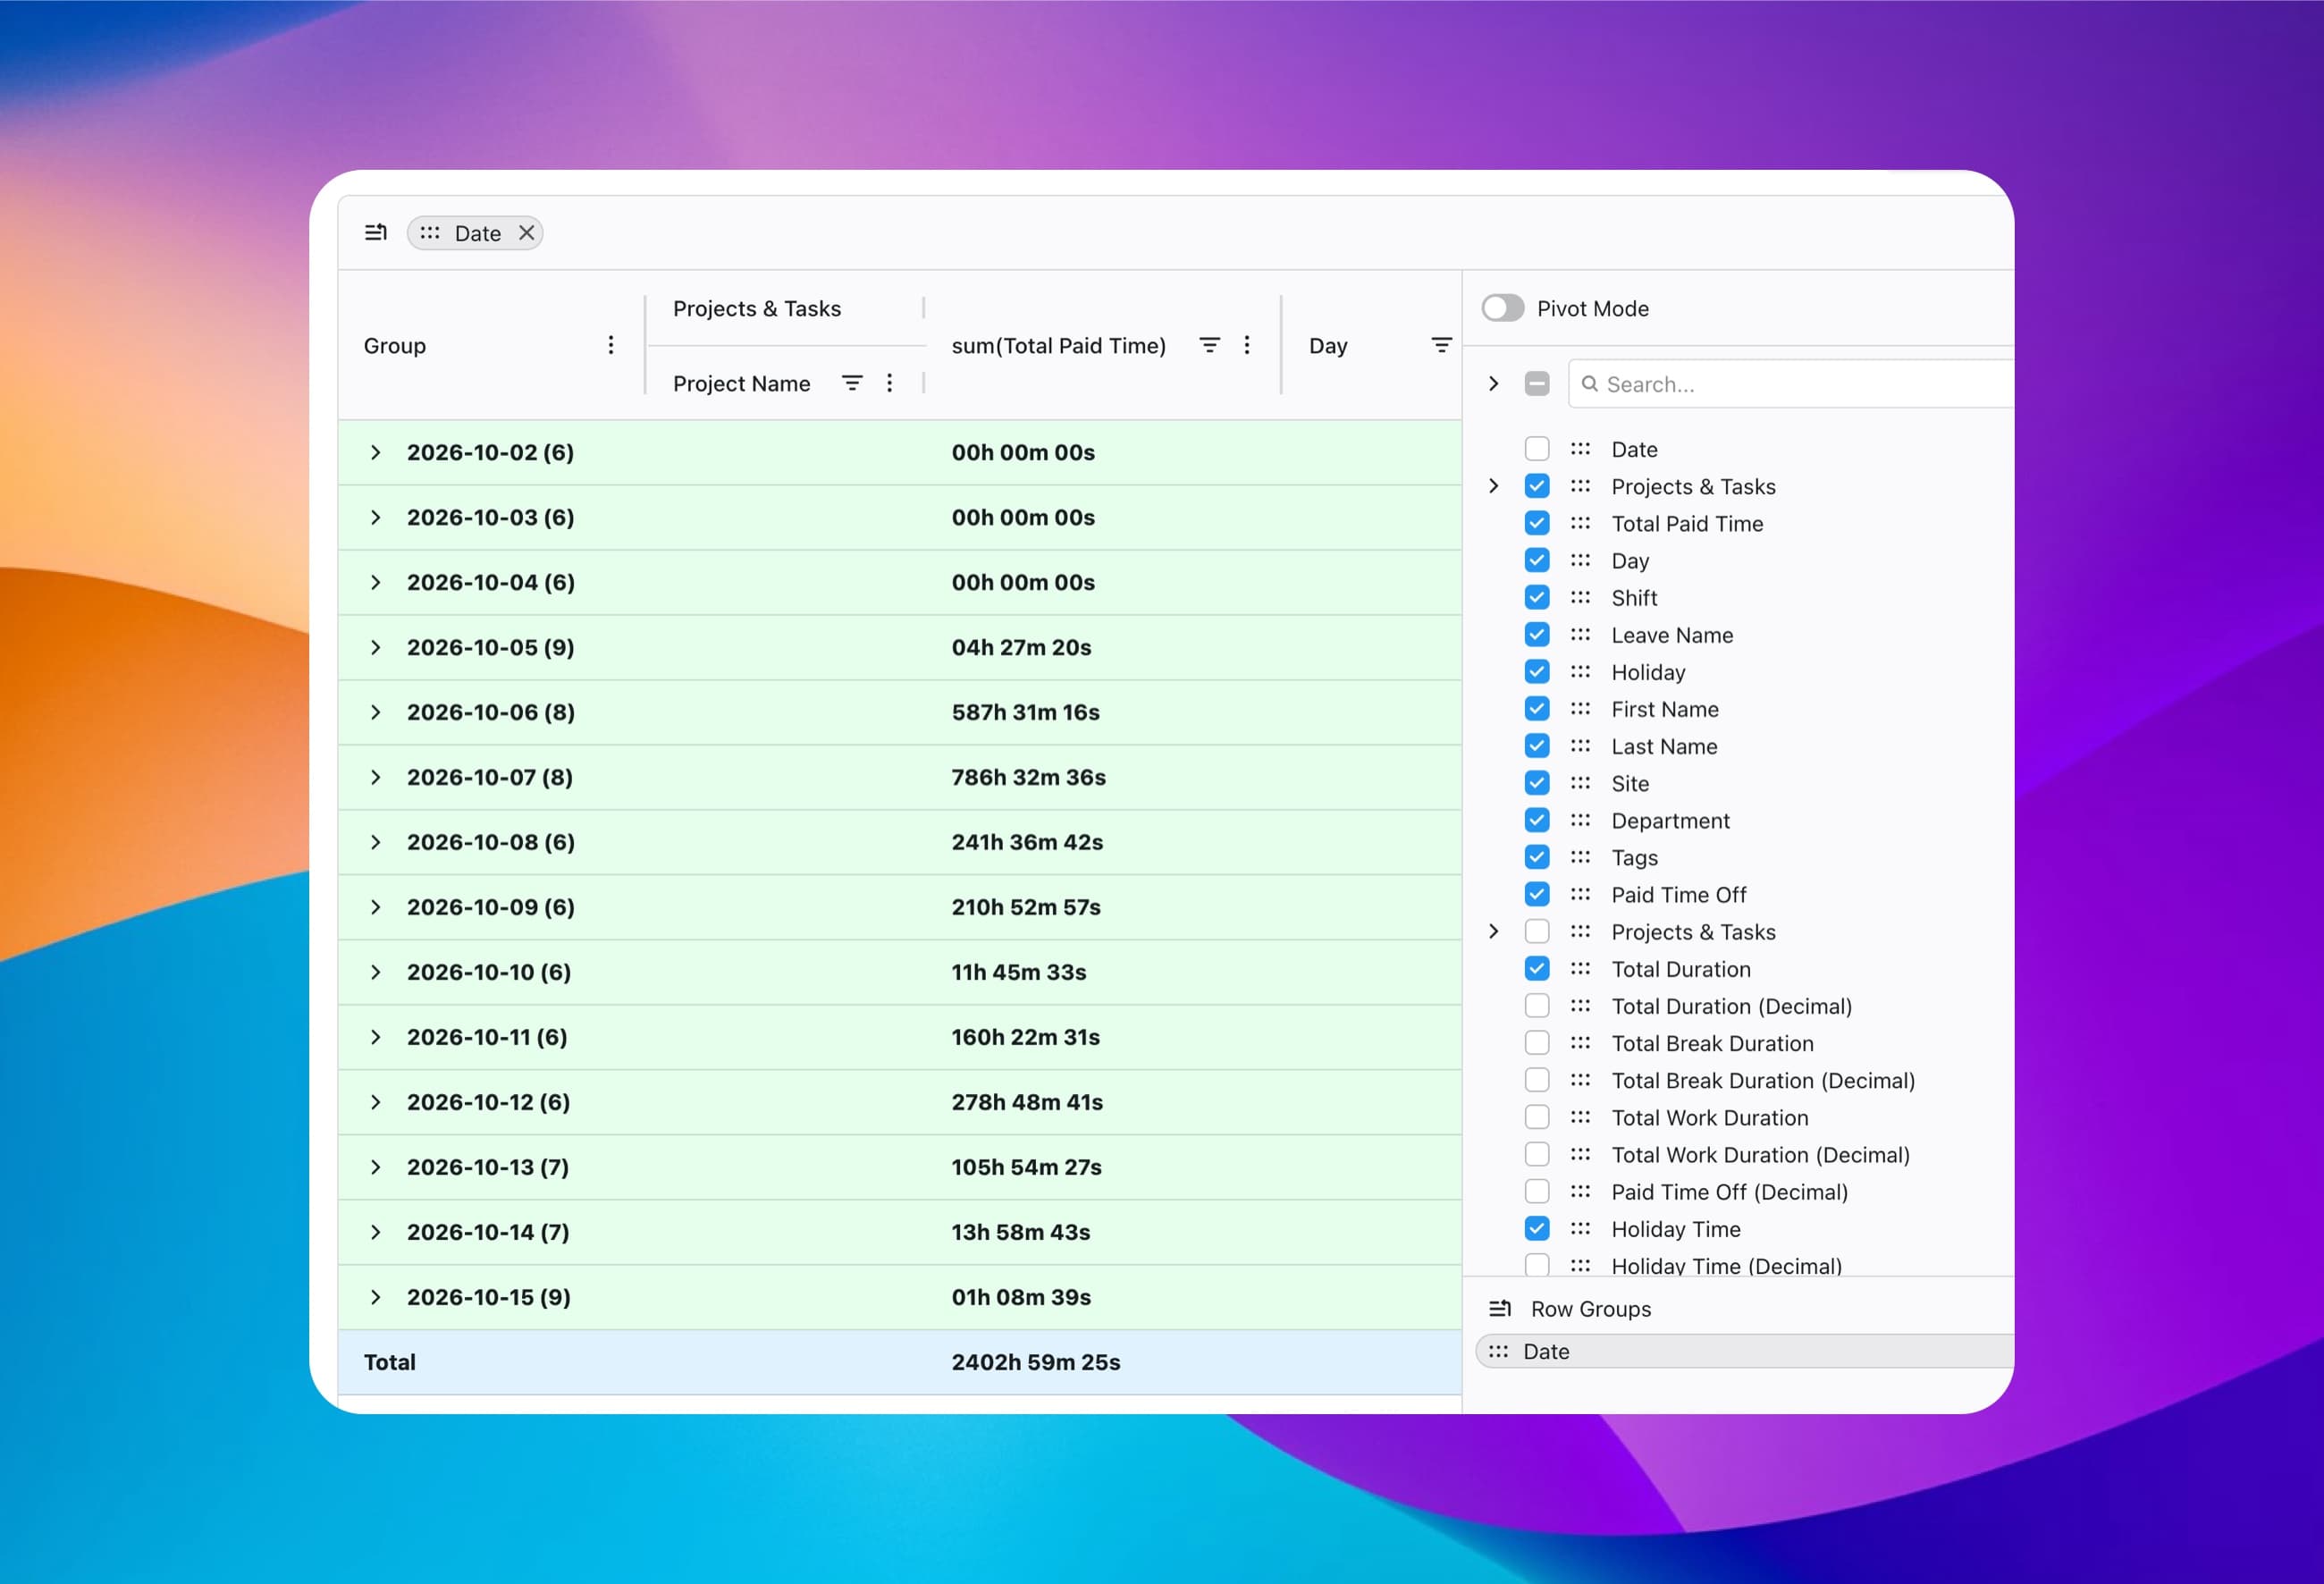The width and height of the screenshot is (2324, 1584).
Task: Click drag handle of Date chip in top bar
Action: coord(430,233)
